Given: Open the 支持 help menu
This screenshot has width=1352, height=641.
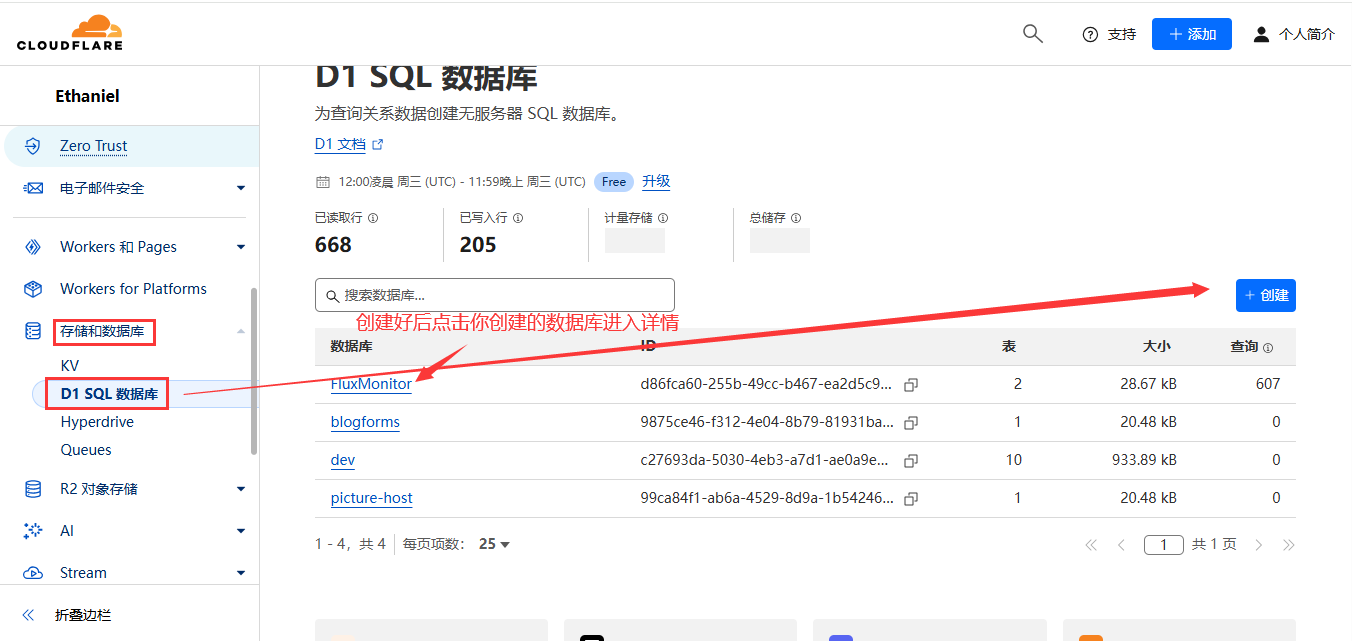Looking at the screenshot, I should (1109, 34).
